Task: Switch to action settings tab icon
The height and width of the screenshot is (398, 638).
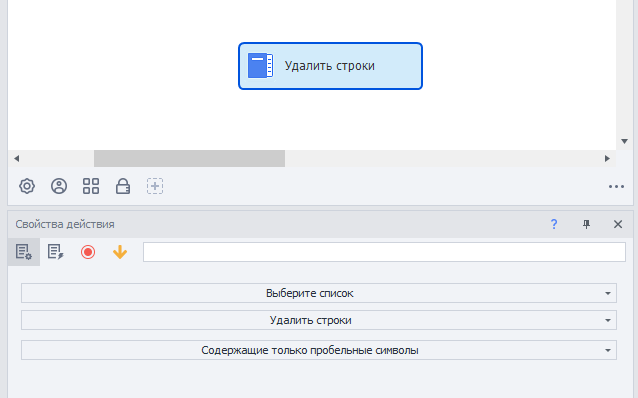Action: click(24, 252)
